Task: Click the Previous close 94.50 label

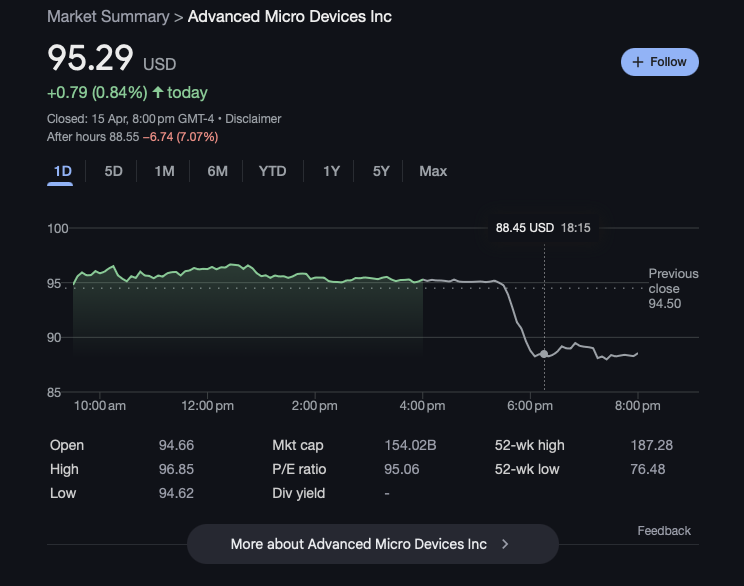Action: click(x=673, y=288)
